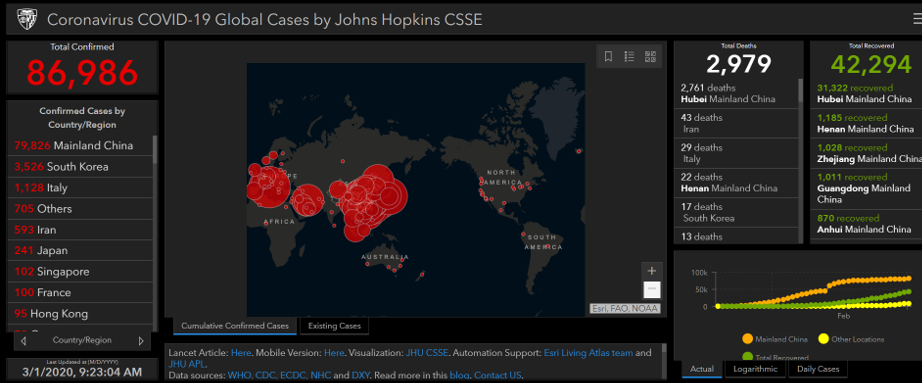This screenshot has height=383, width=922.
Task: Click the deaths list scrollbar
Action: (800, 91)
